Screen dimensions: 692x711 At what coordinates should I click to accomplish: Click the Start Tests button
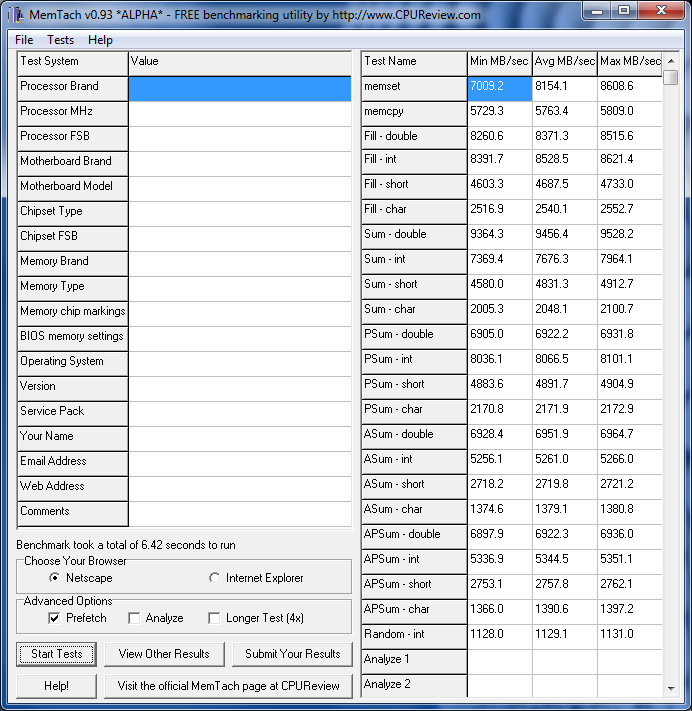[x=57, y=654]
